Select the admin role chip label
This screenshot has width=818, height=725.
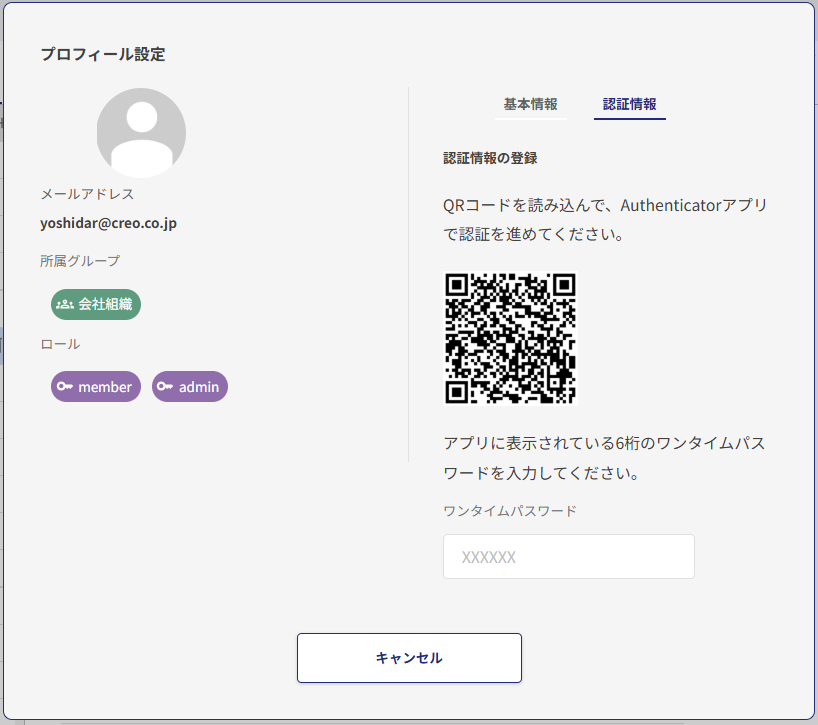[x=198, y=387]
